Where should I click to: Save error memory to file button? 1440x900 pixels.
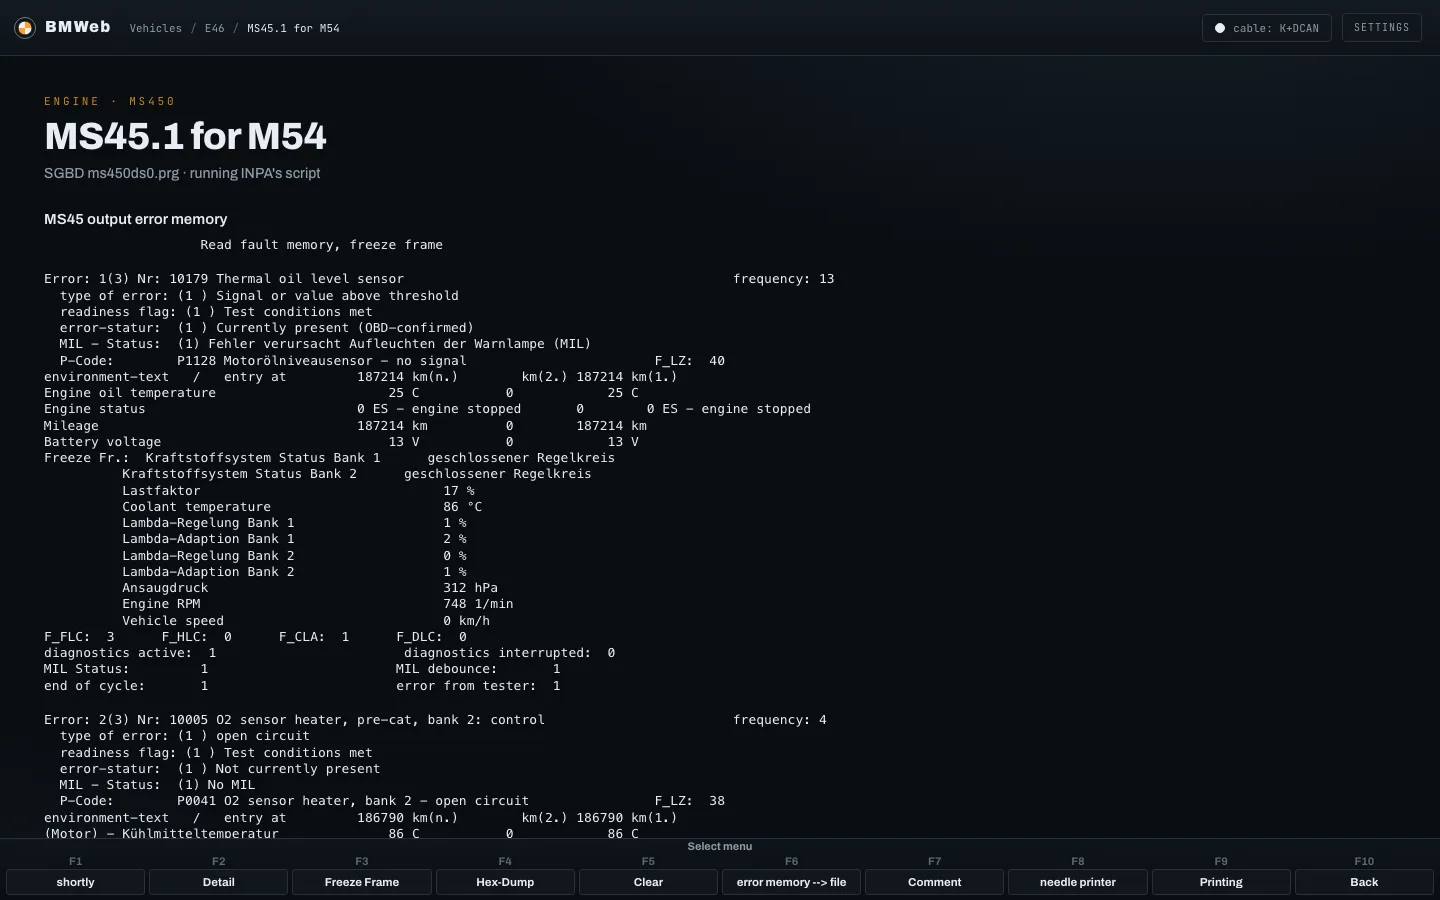[791, 882]
